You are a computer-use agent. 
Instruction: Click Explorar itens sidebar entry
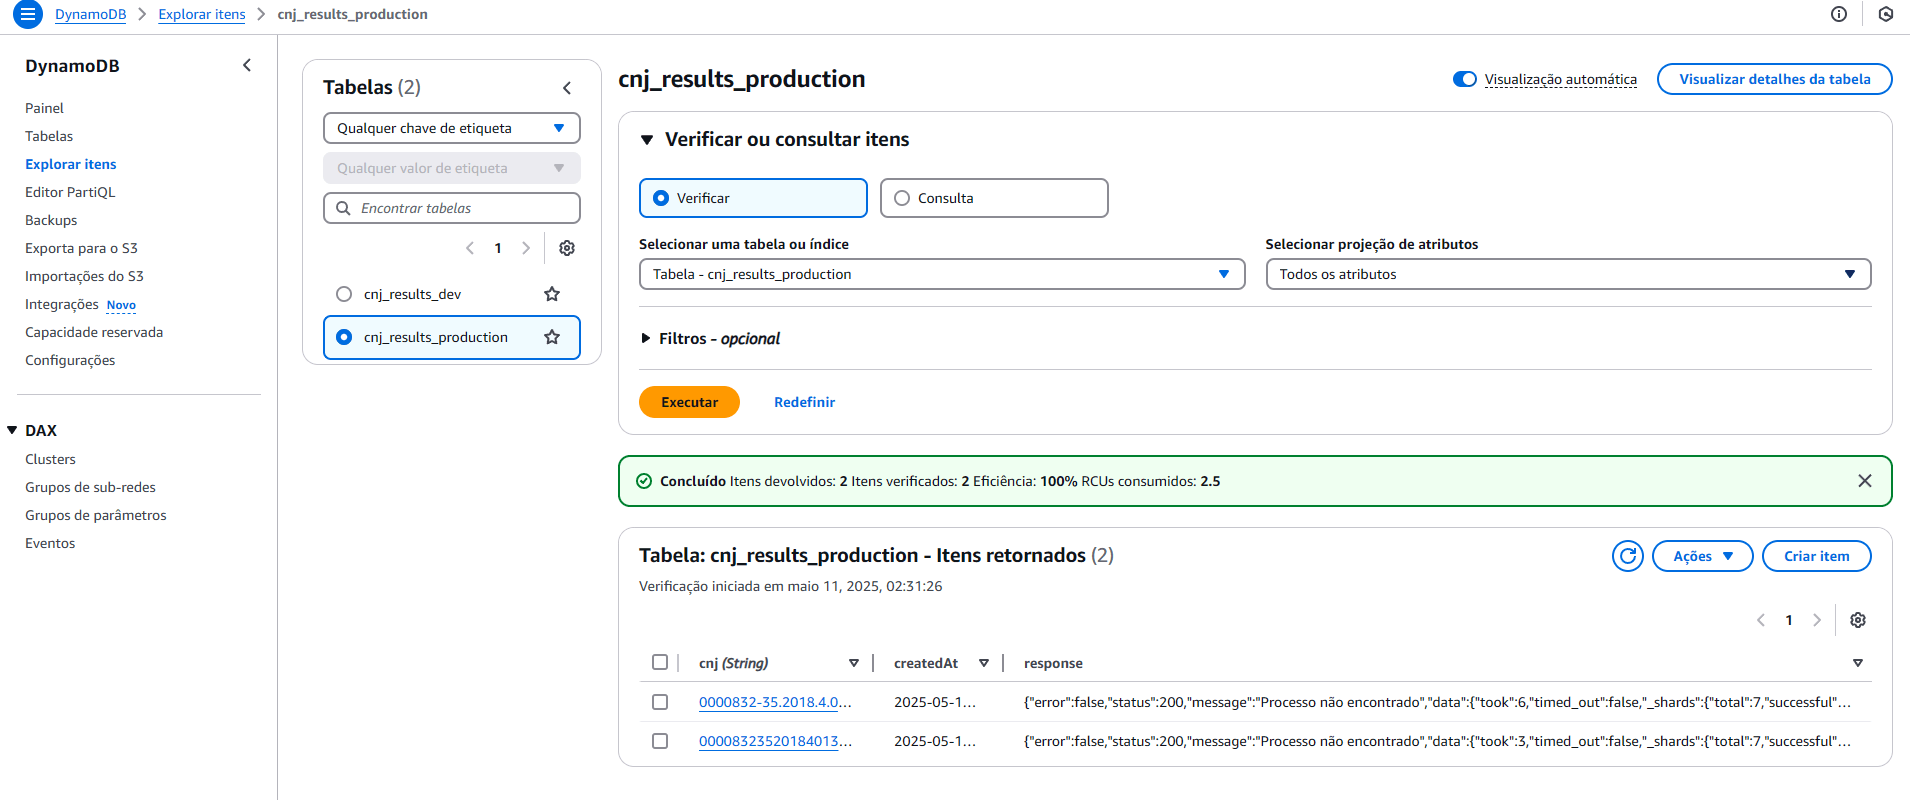(71, 164)
